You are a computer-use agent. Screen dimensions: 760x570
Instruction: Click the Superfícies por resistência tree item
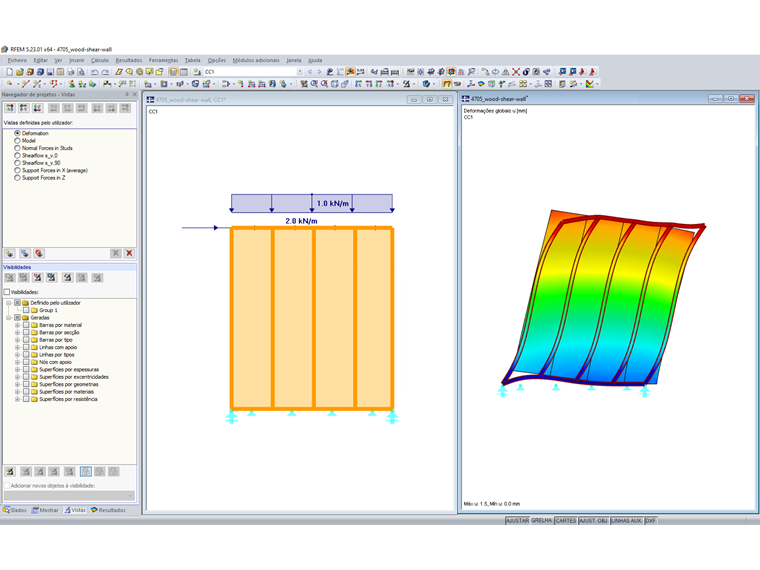pyautogui.click(x=68, y=399)
